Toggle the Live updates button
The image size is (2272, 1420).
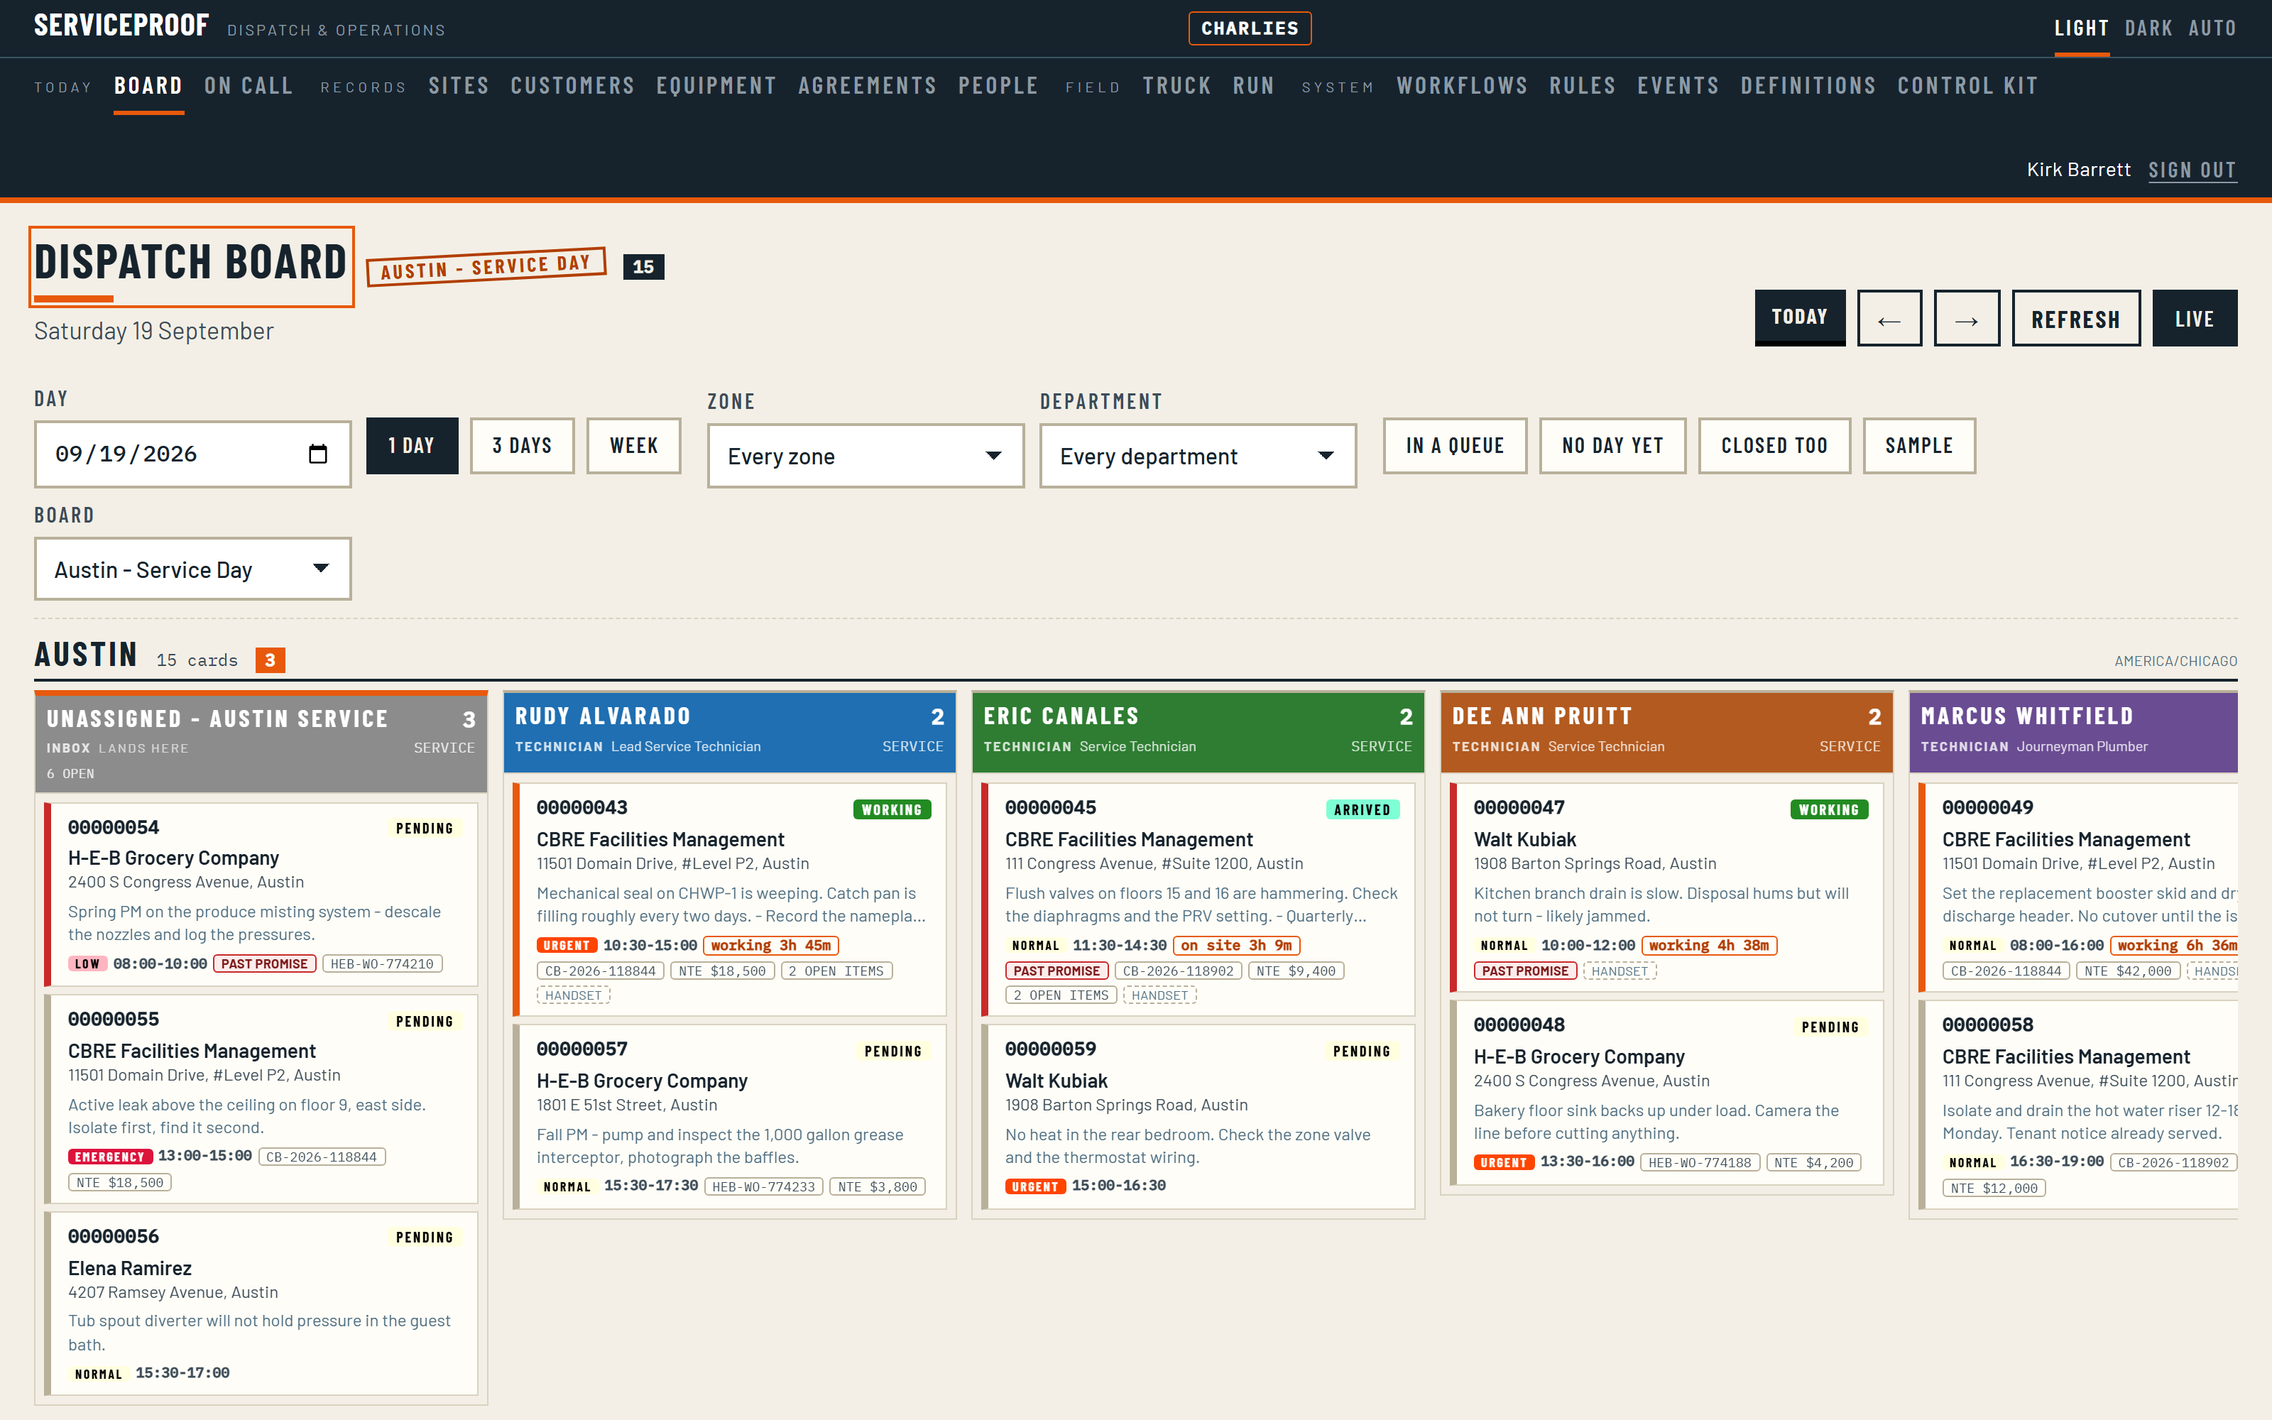click(x=2194, y=319)
